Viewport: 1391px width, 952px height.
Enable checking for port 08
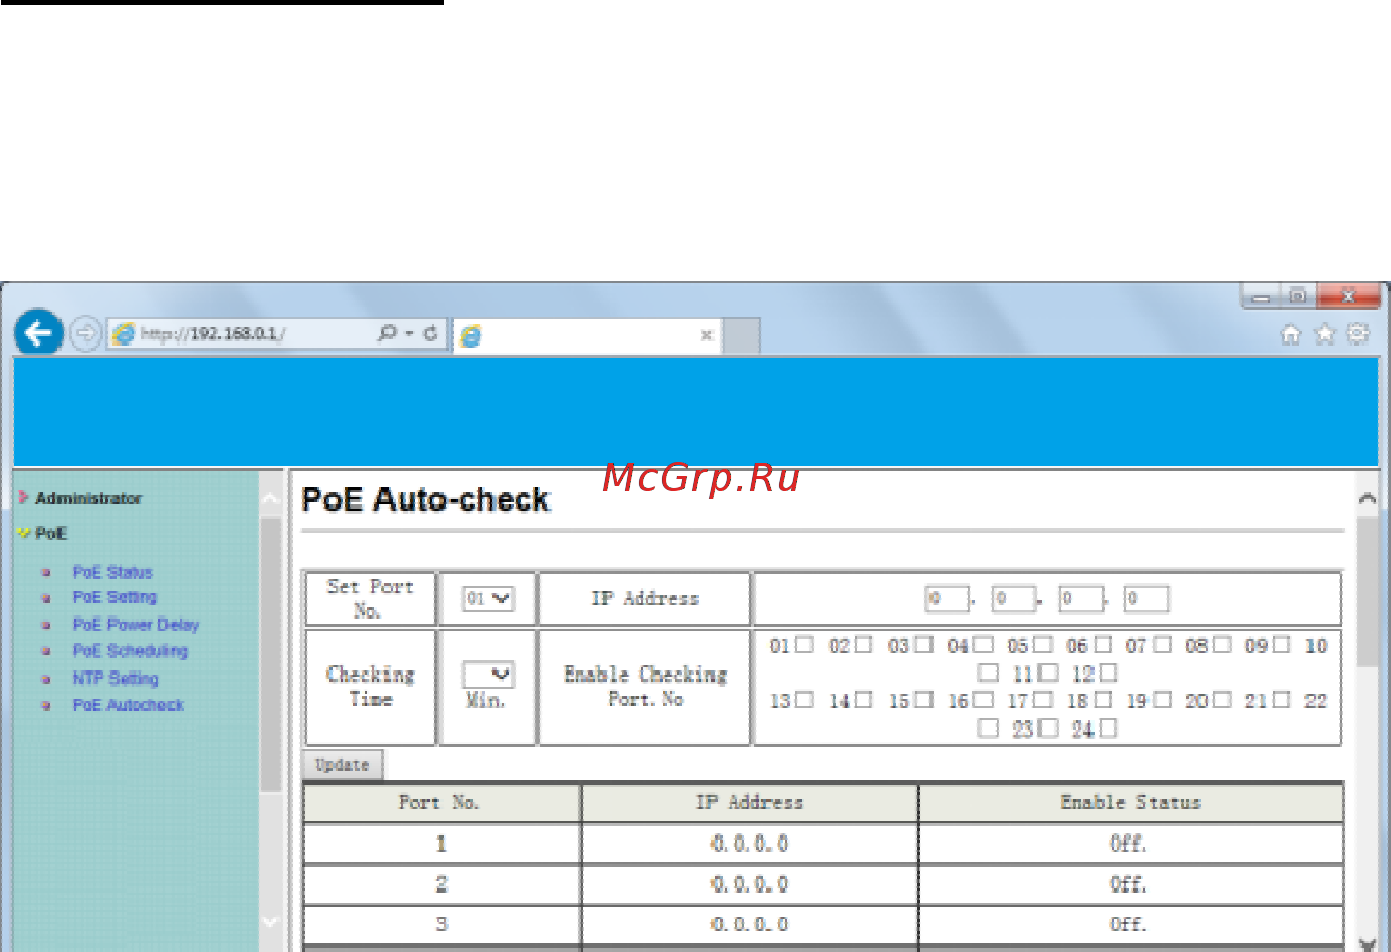(x=1222, y=645)
